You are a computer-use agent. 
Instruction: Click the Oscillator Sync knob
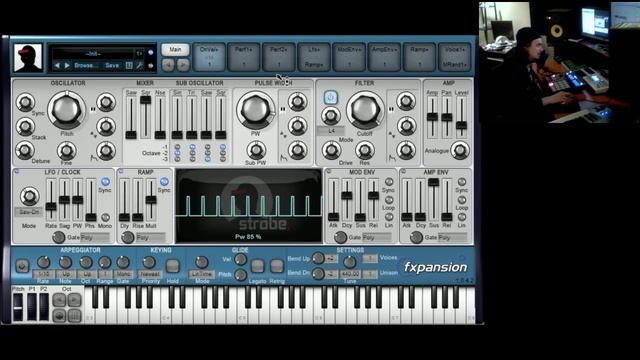tap(25, 102)
